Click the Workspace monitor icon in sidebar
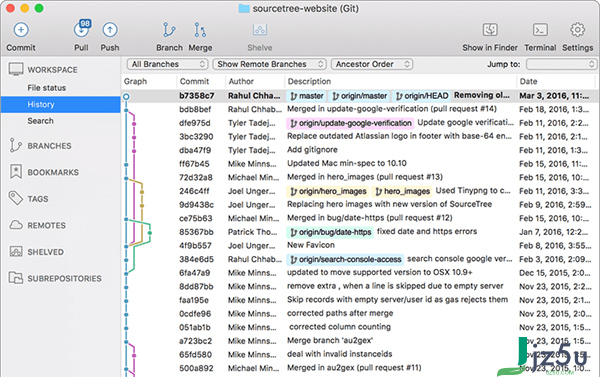 point(16,70)
